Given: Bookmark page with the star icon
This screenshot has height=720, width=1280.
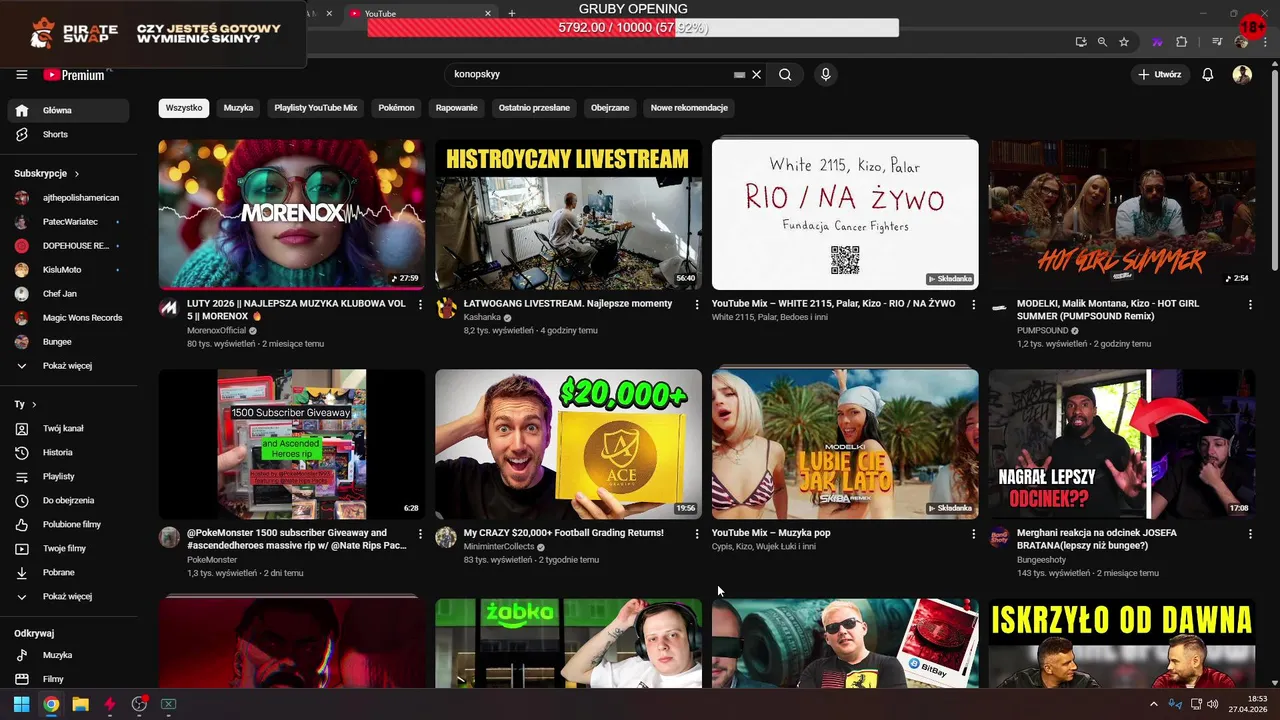Looking at the screenshot, I should (x=1124, y=42).
